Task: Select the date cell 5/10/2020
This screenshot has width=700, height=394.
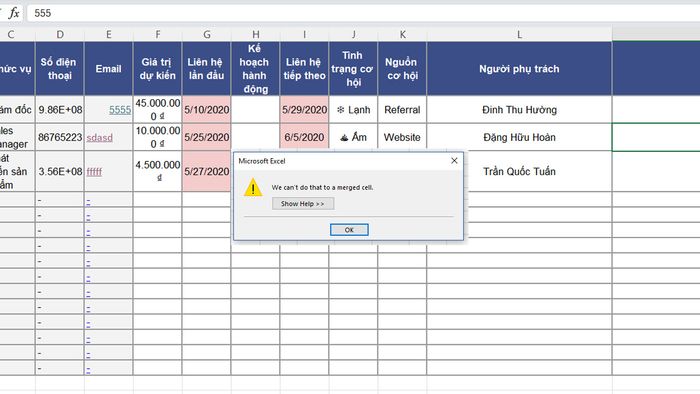Action: [207, 110]
